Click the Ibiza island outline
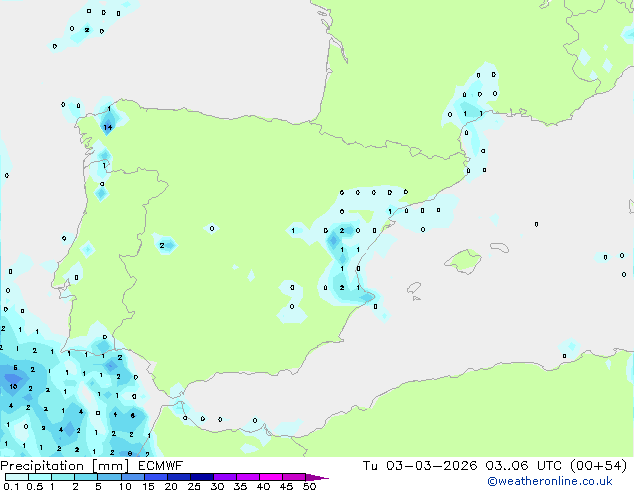Screen dimensions: 634x490 [x=414, y=288]
